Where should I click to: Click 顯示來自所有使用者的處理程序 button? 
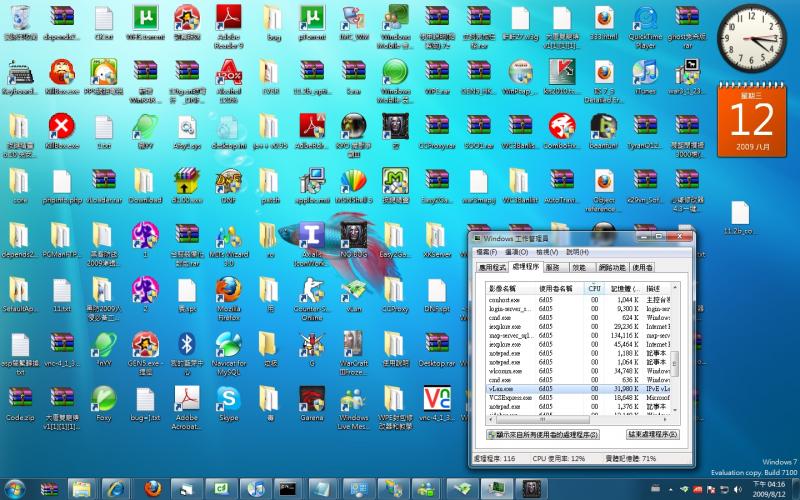542,435
